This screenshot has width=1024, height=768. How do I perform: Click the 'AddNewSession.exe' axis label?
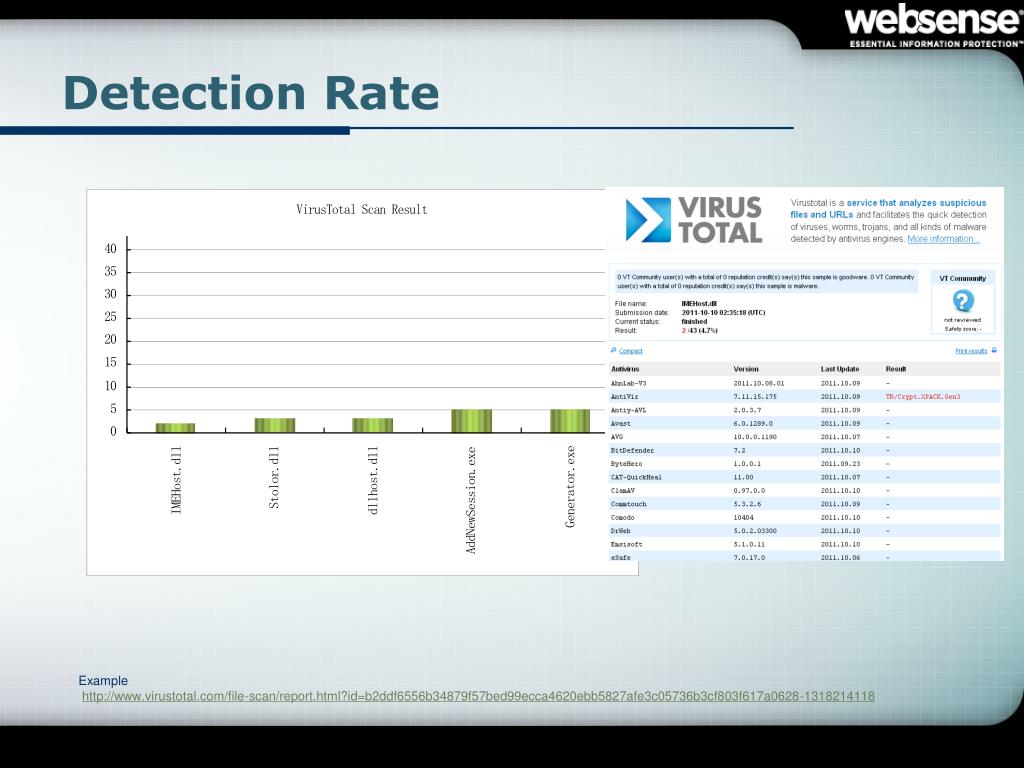(472, 500)
